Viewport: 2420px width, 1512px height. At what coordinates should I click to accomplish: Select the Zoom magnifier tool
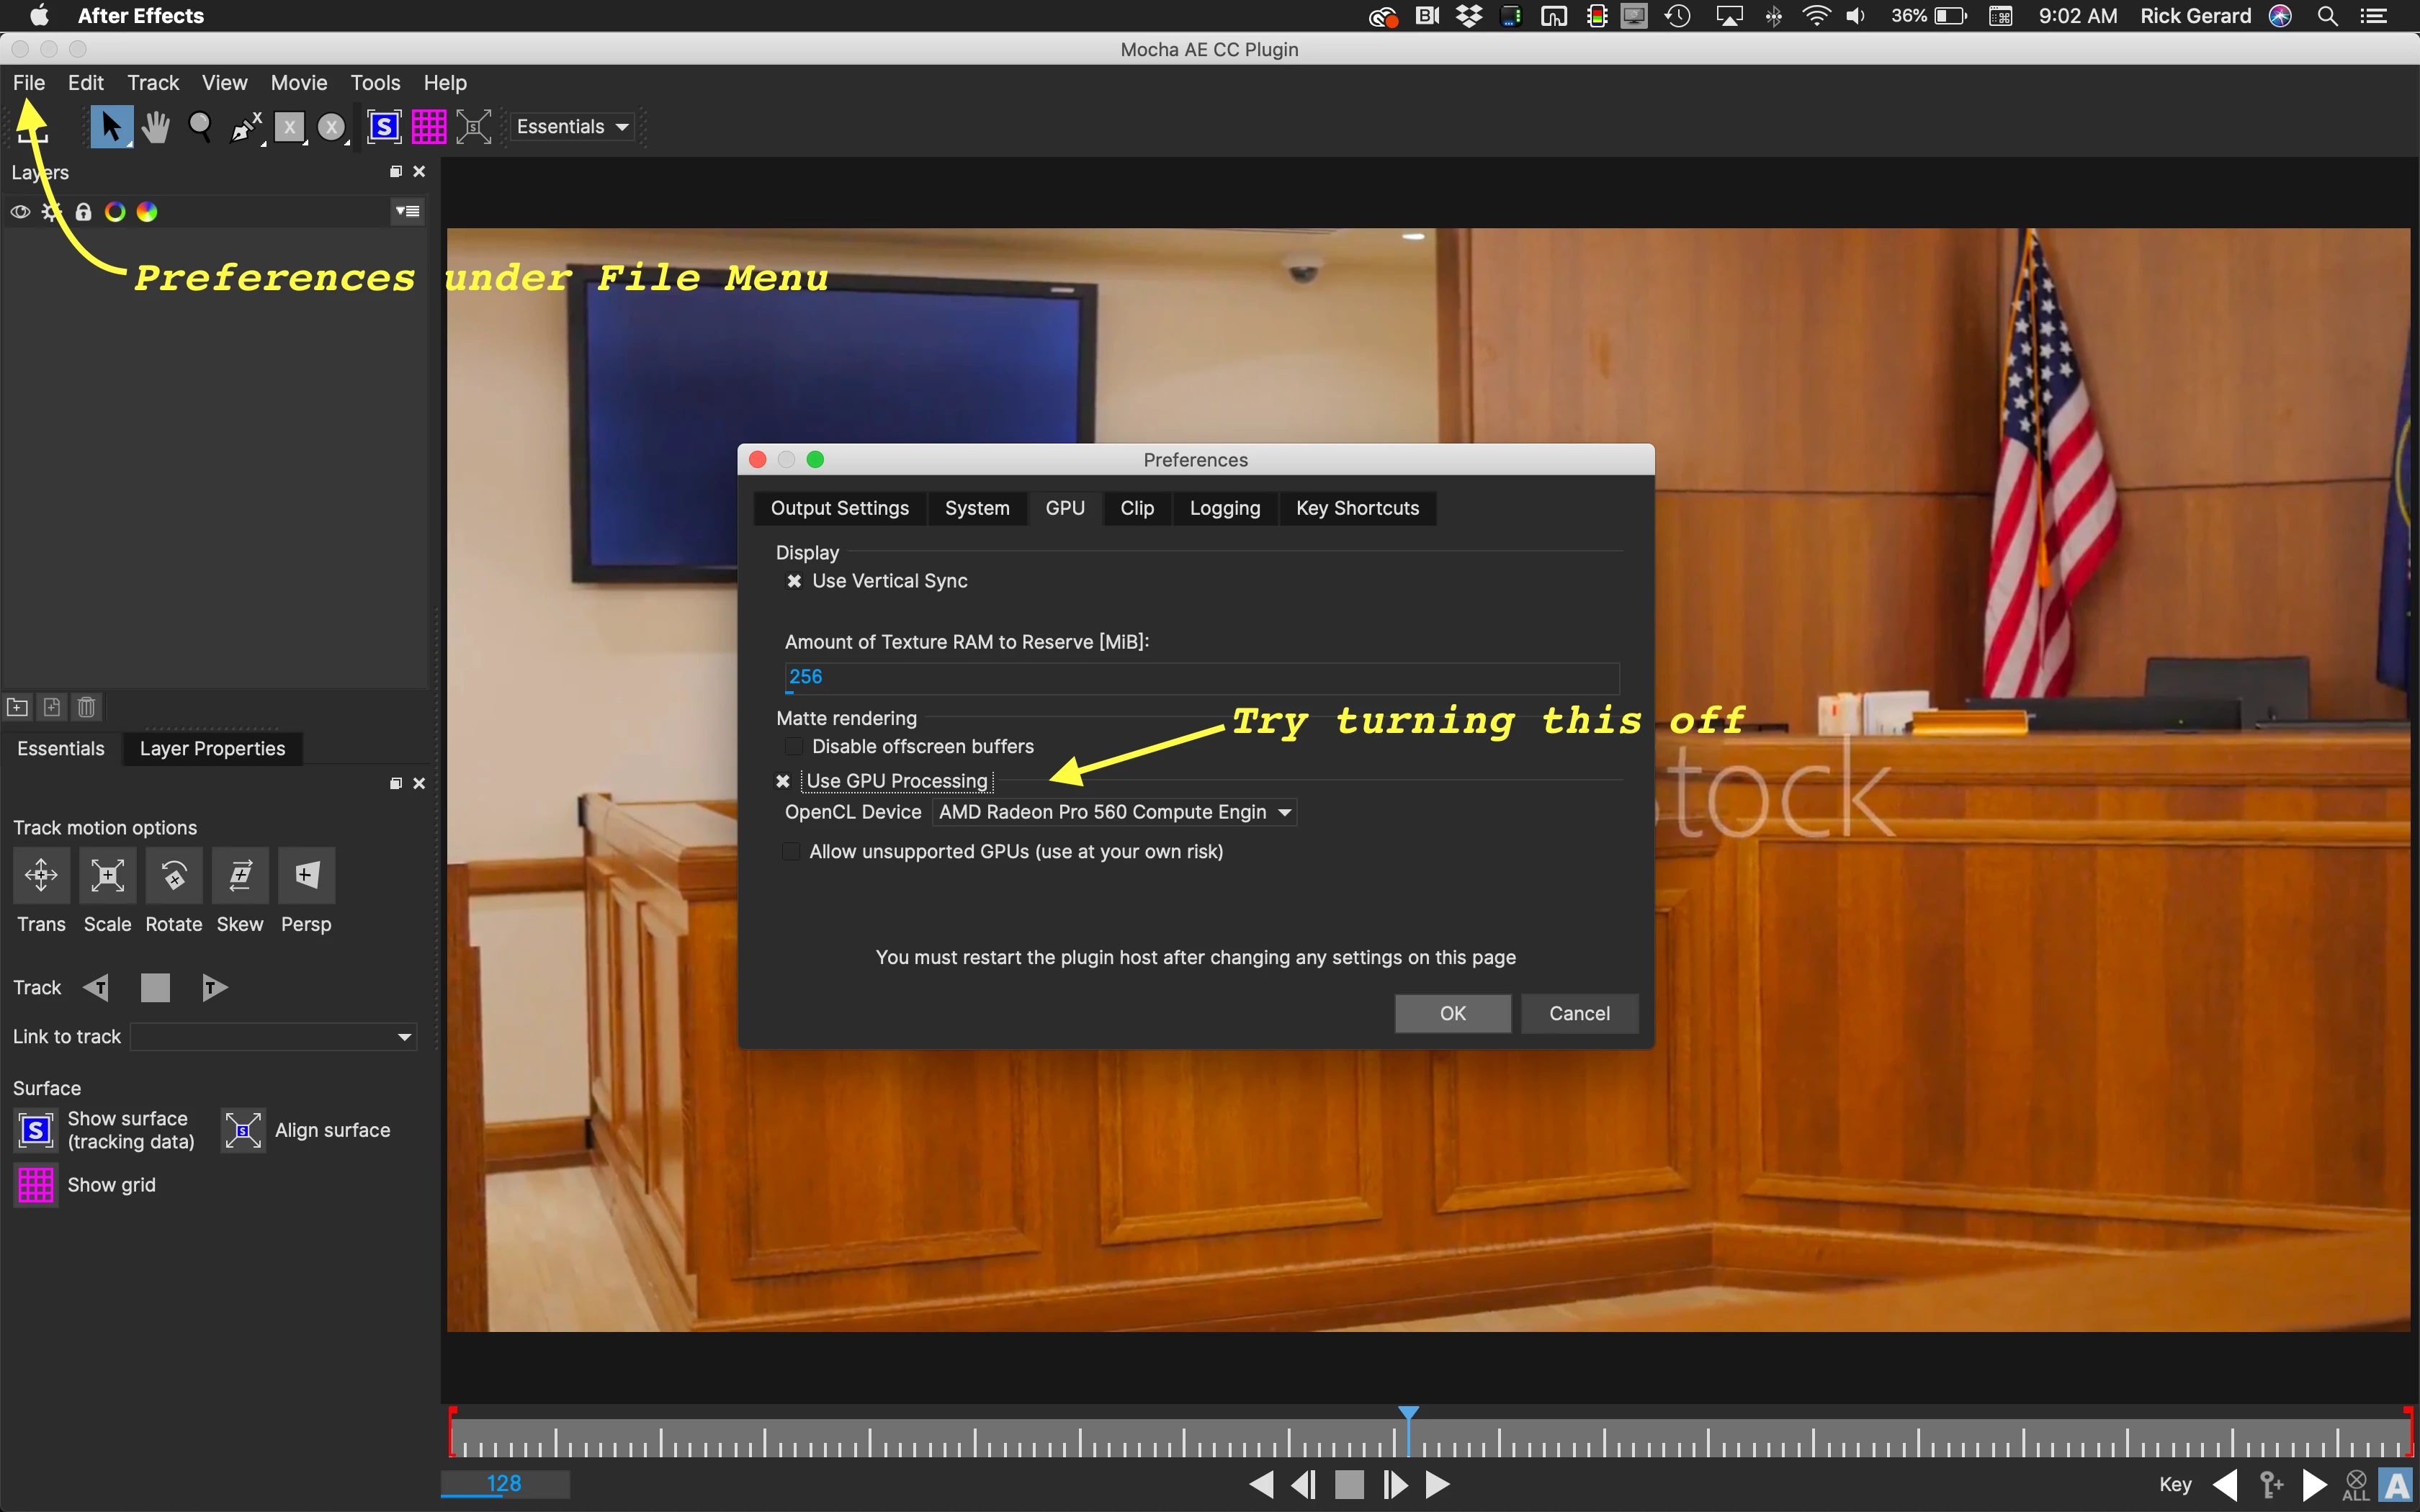[200, 127]
